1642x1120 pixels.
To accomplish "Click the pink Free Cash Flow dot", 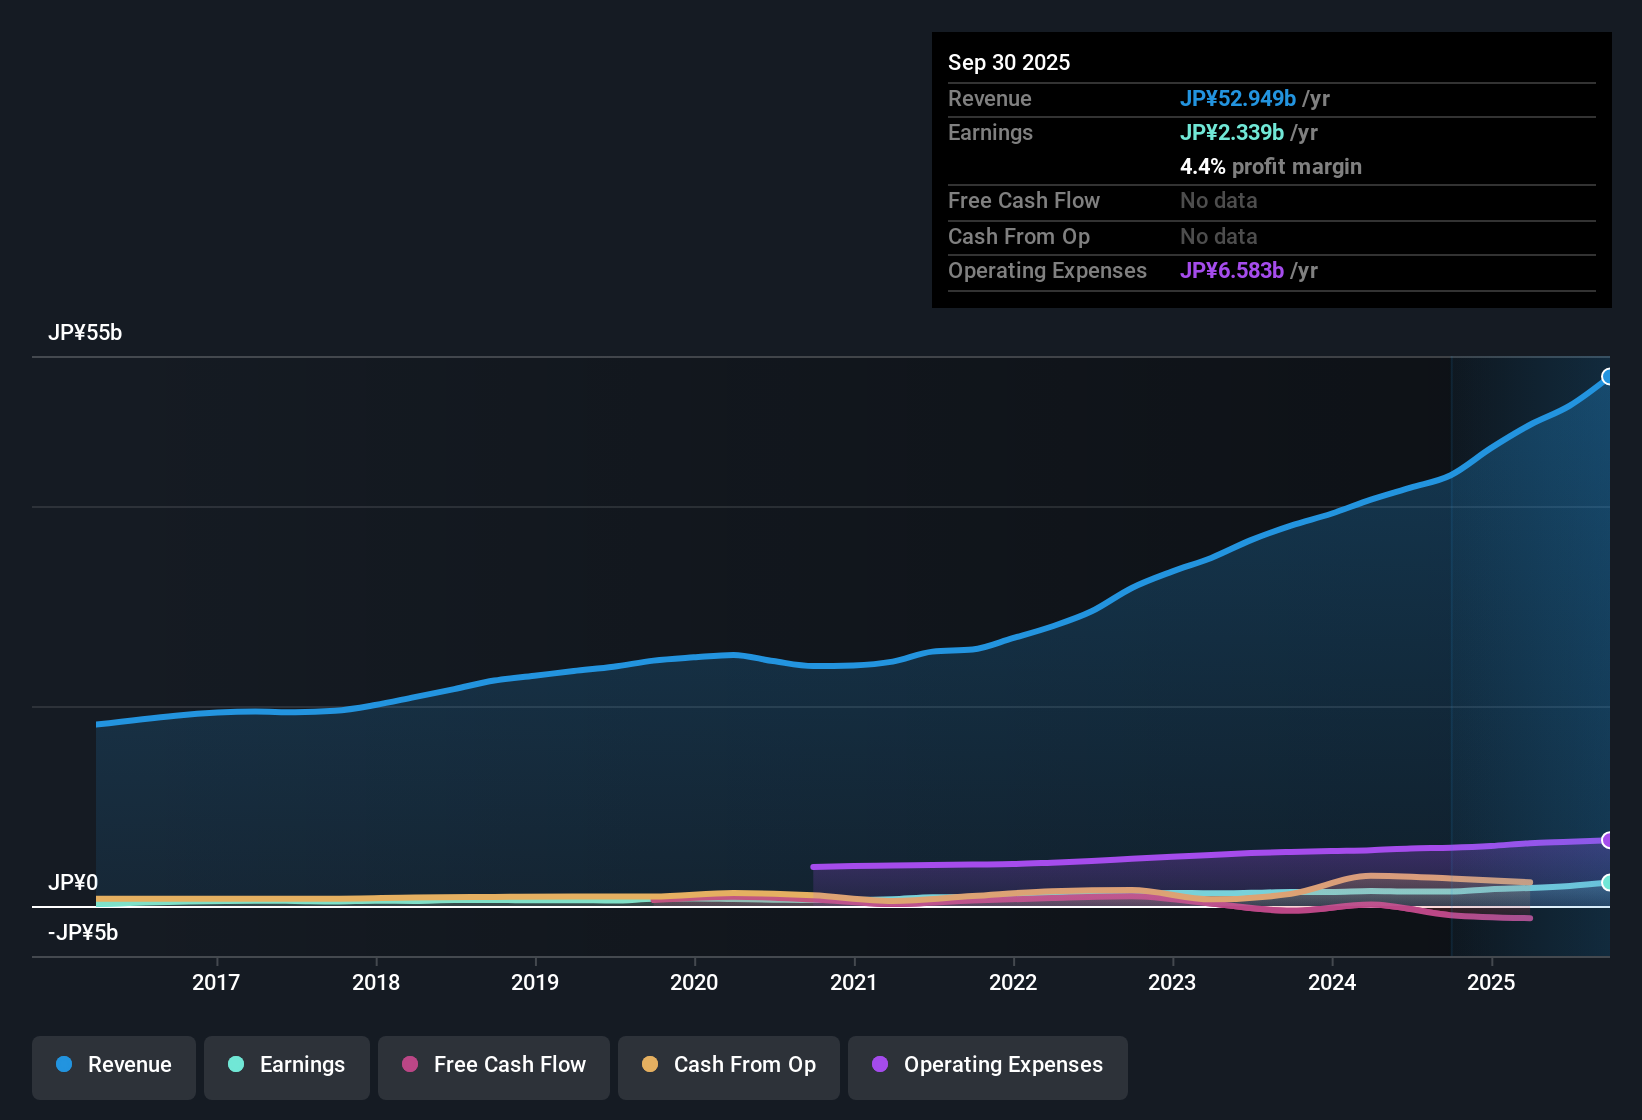I will click(410, 1064).
